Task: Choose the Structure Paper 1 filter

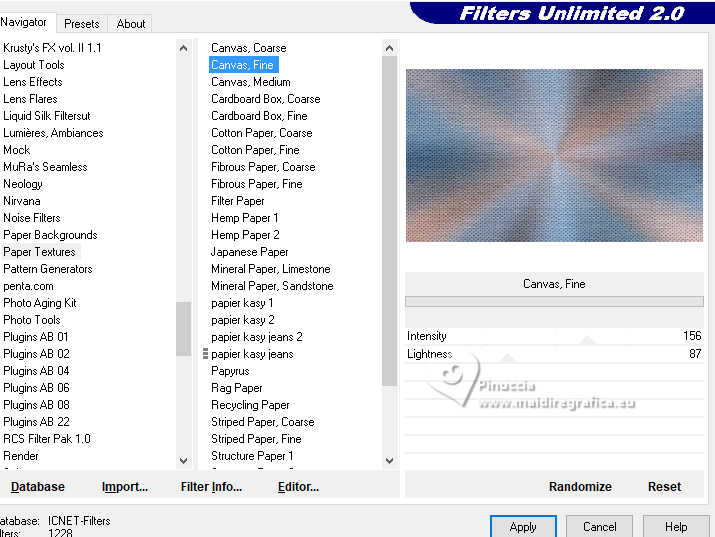Action: coord(252,456)
